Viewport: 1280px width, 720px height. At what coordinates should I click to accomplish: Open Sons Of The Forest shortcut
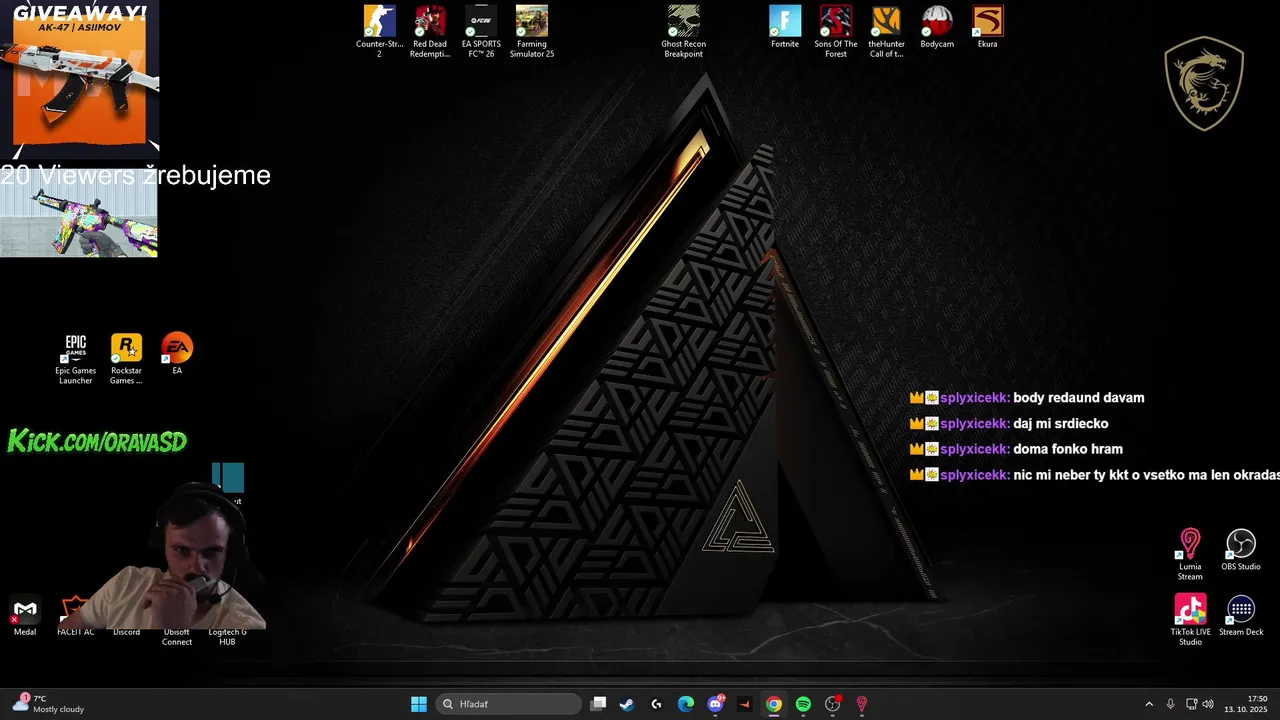pyautogui.click(x=836, y=31)
